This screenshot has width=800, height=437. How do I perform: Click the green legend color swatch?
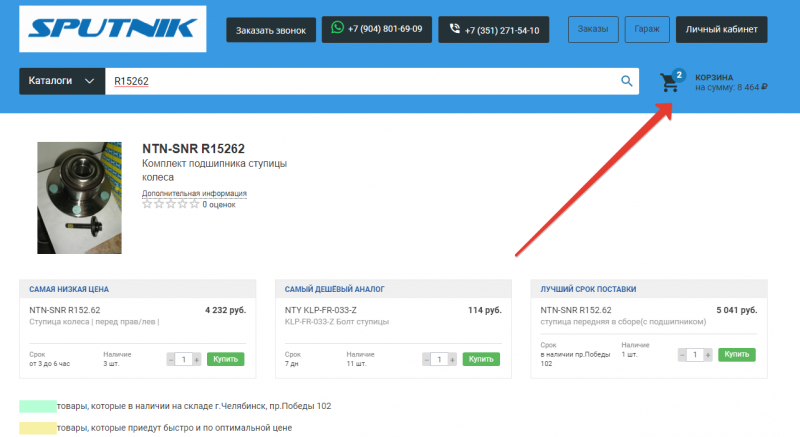click(38, 406)
